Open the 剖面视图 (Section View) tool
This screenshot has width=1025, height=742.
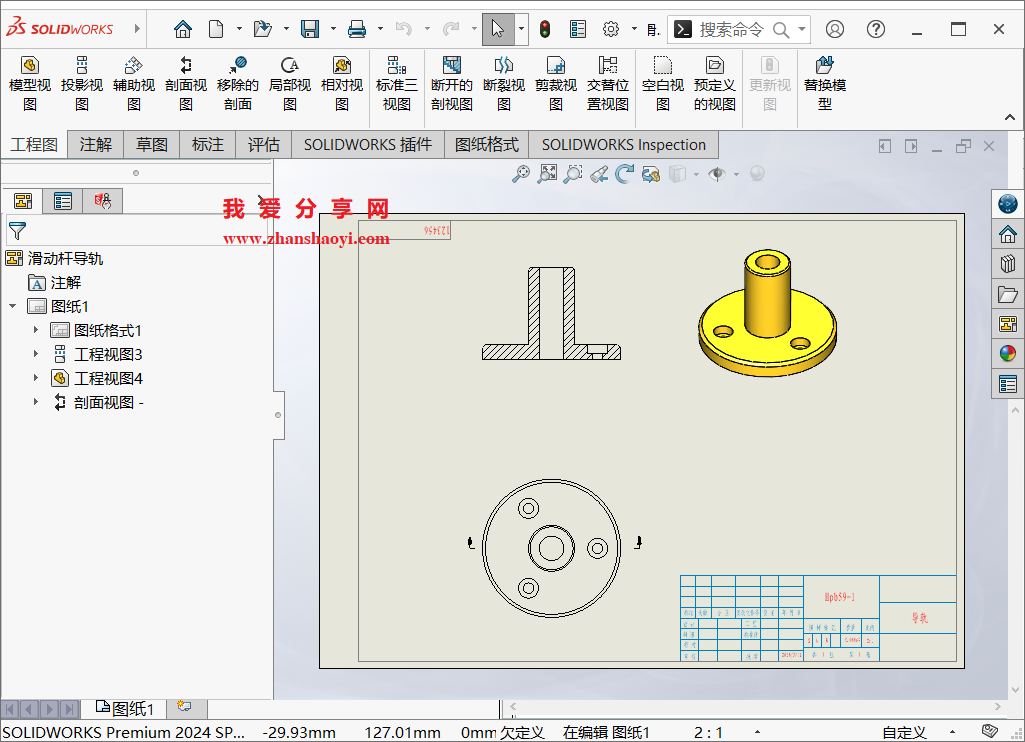(185, 83)
